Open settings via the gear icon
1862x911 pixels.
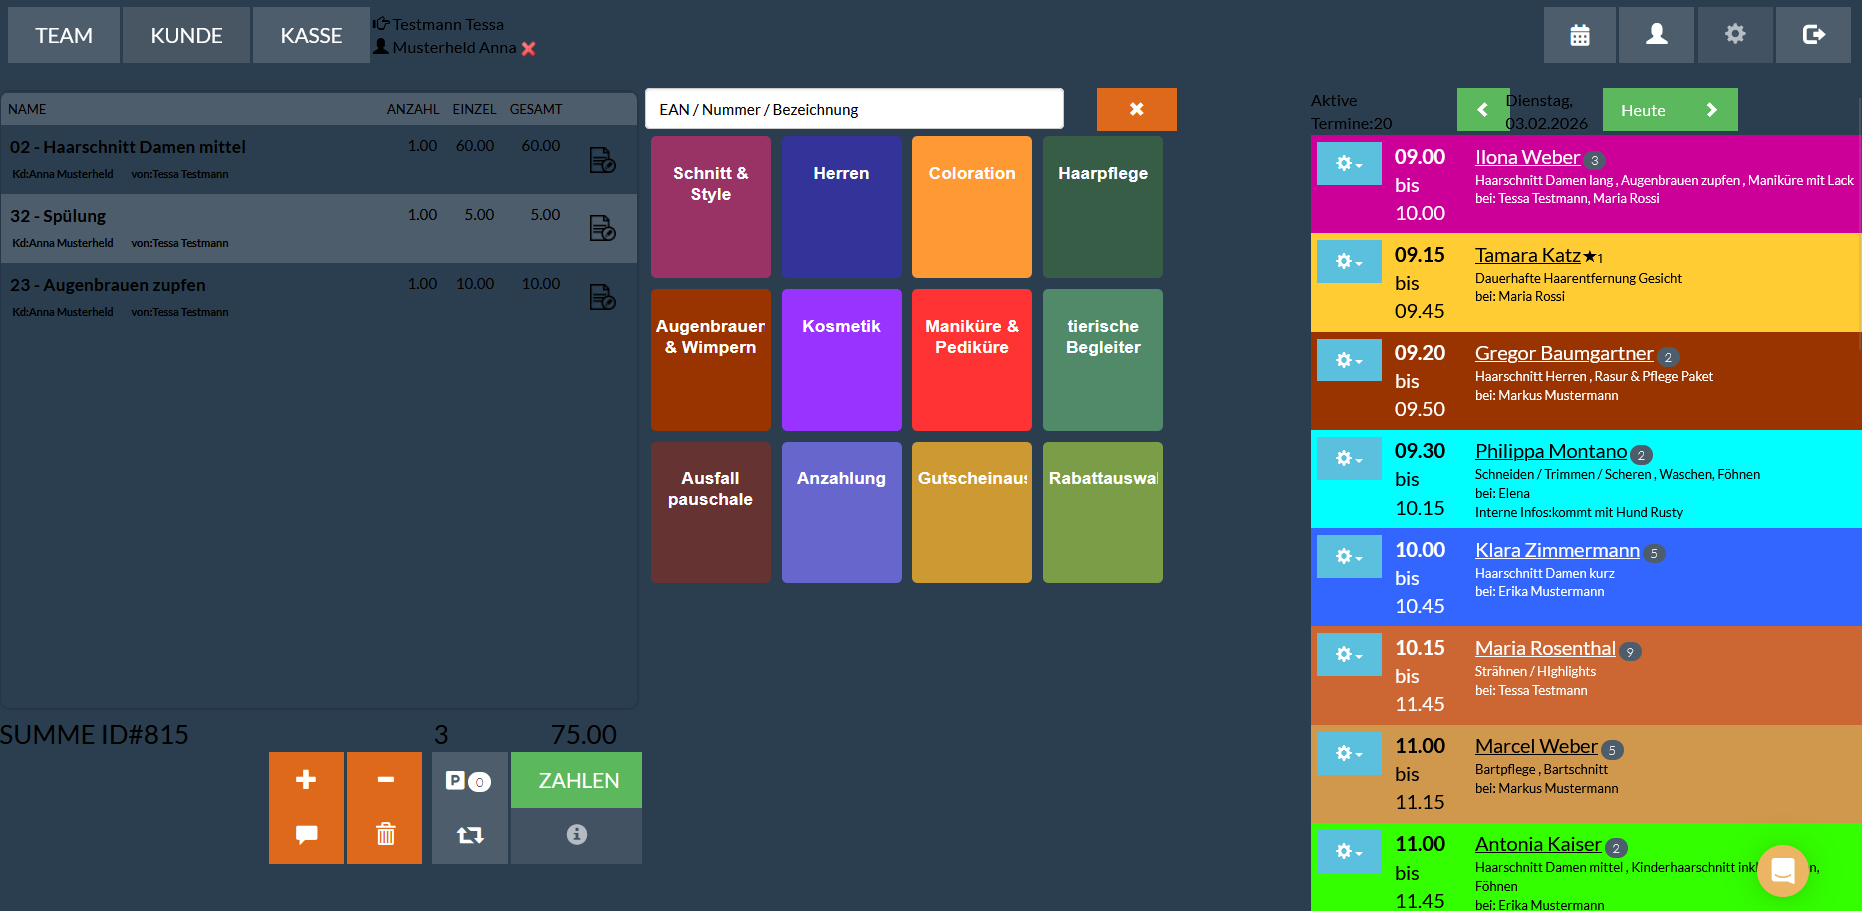(x=1734, y=35)
